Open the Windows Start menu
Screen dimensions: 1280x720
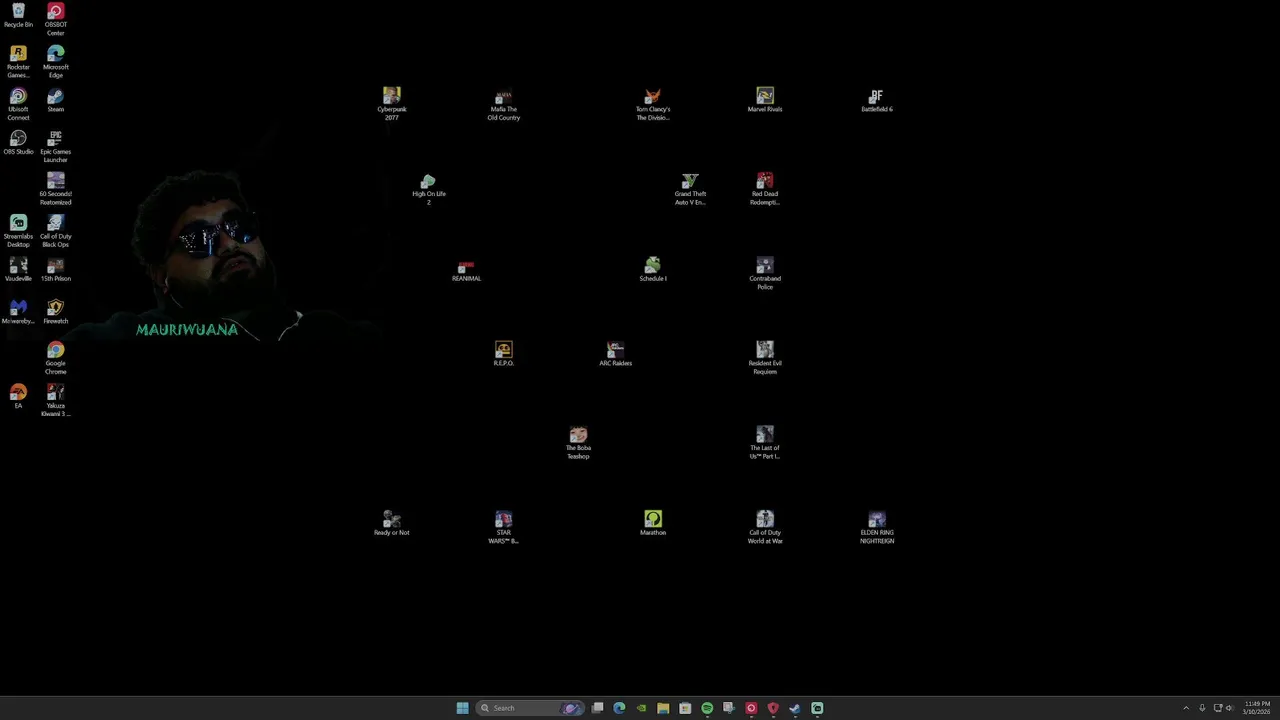(462, 708)
